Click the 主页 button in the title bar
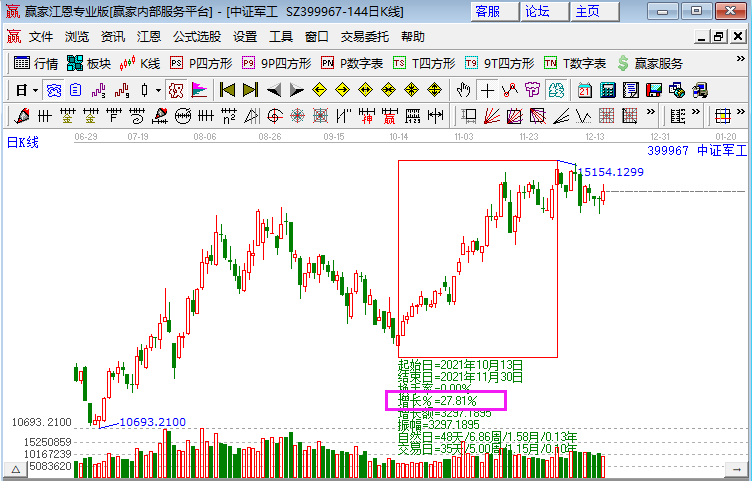The image size is (752, 481). click(595, 12)
